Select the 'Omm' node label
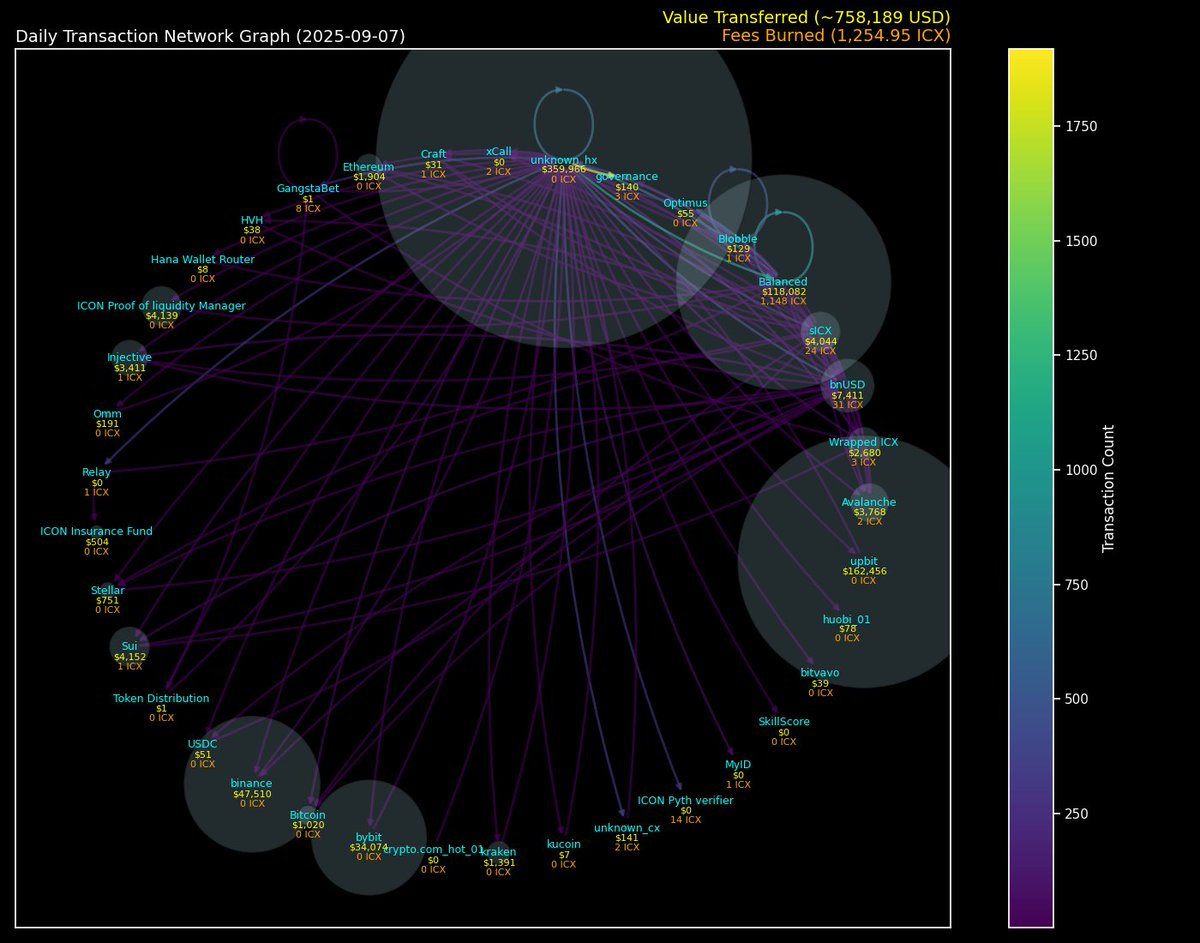 (107, 413)
